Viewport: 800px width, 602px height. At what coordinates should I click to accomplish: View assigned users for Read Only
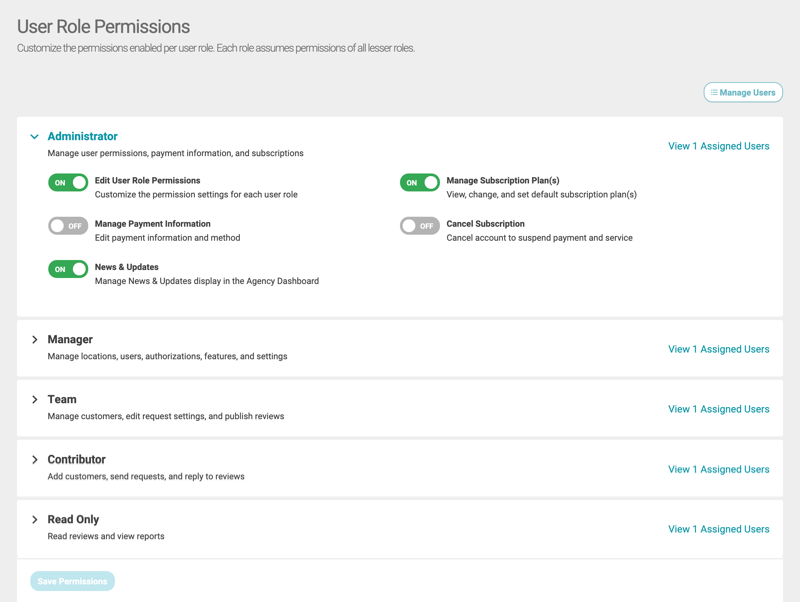pos(718,529)
